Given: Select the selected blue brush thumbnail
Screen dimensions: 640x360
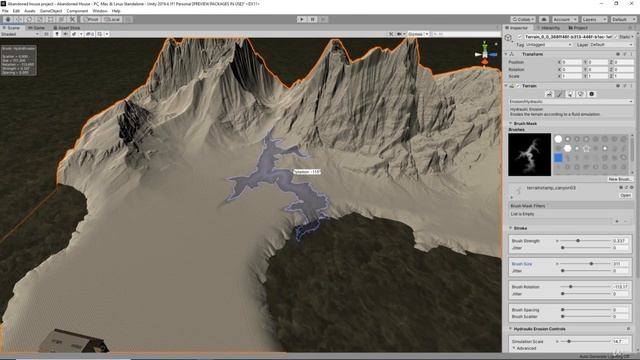Looking at the screenshot, I should (x=558, y=158).
